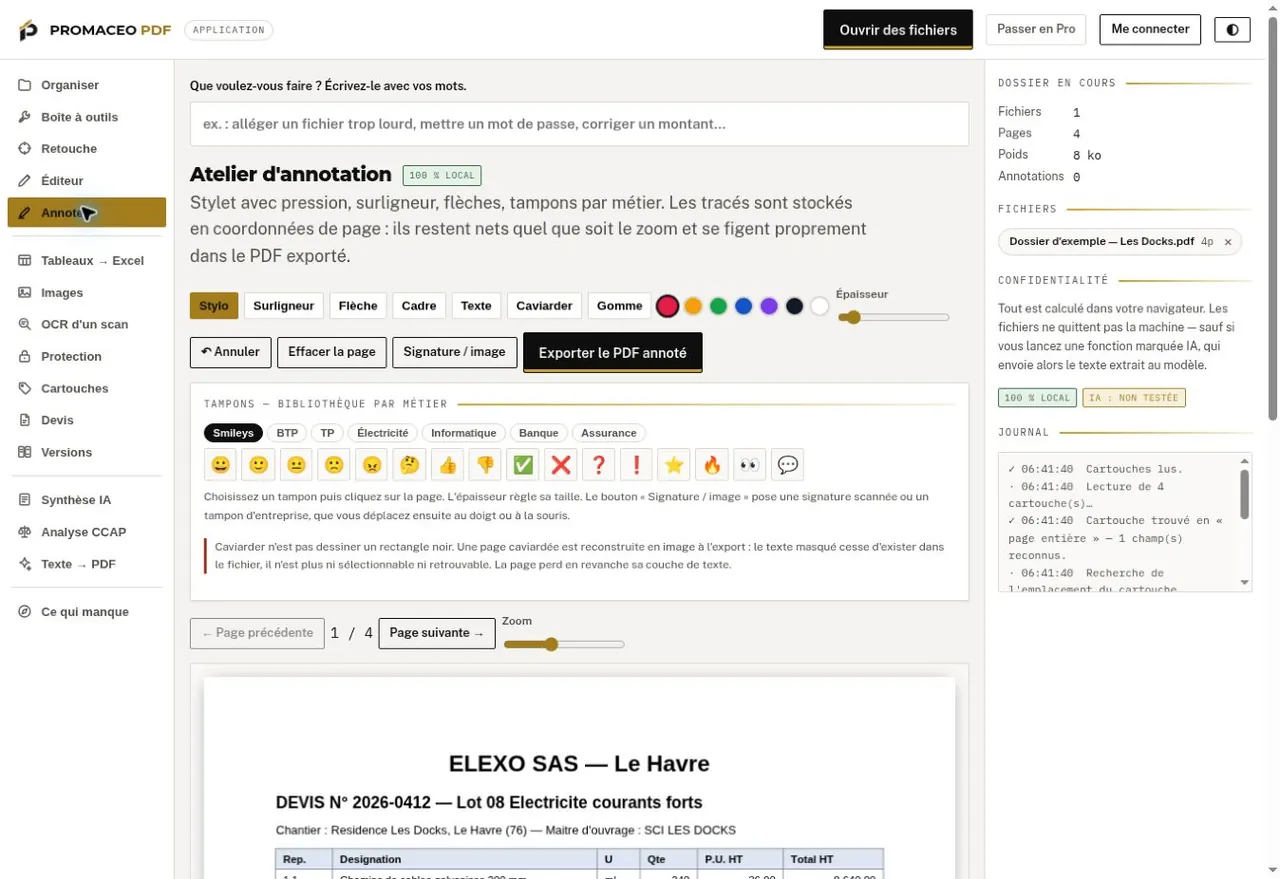Pick the red ink color swatch
Viewport: 1280px width, 879px height.
click(x=667, y=306)
